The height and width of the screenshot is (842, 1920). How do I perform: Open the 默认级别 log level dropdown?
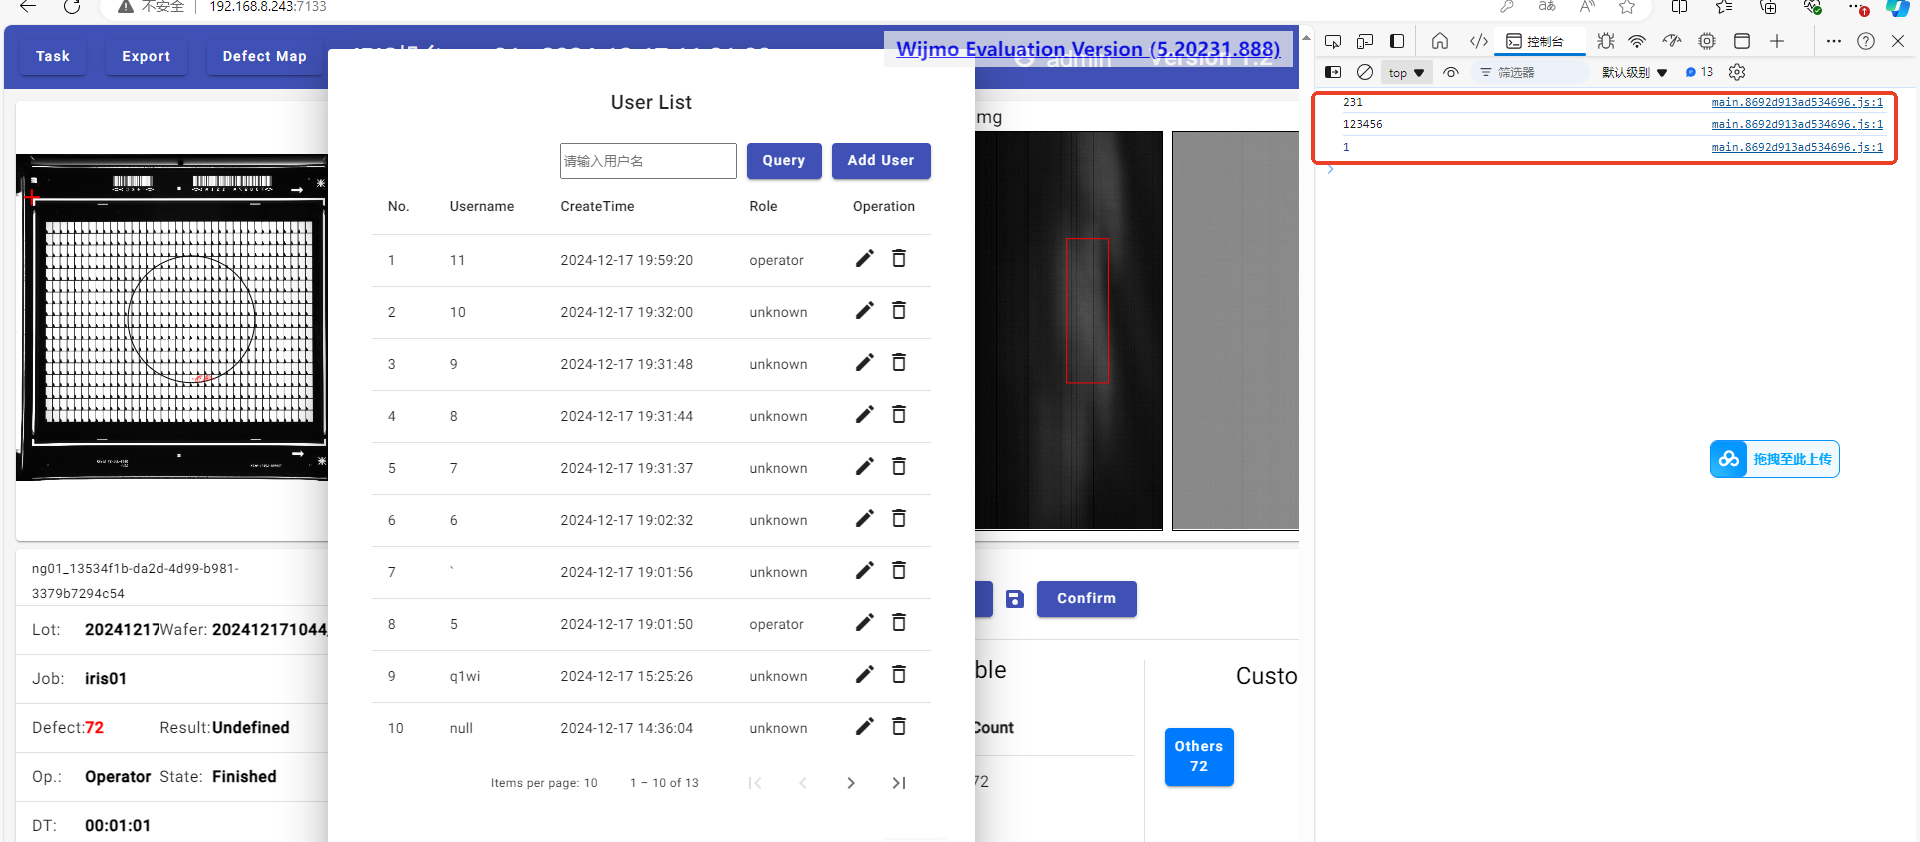coord(1635,72)
